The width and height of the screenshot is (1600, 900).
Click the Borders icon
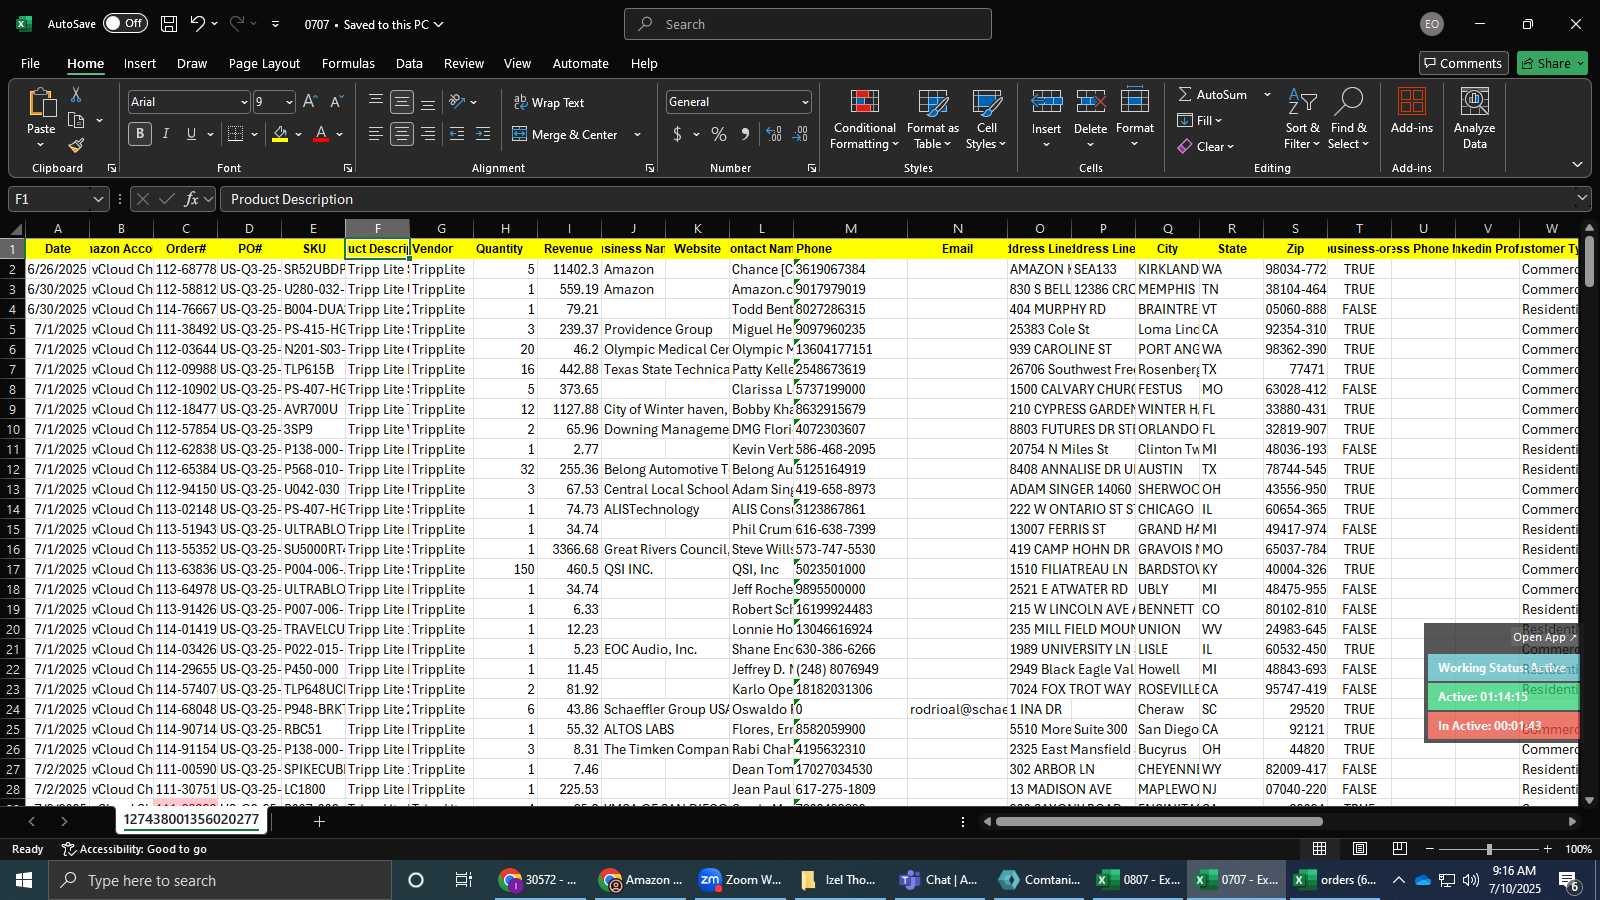click(x=236, y=134)
